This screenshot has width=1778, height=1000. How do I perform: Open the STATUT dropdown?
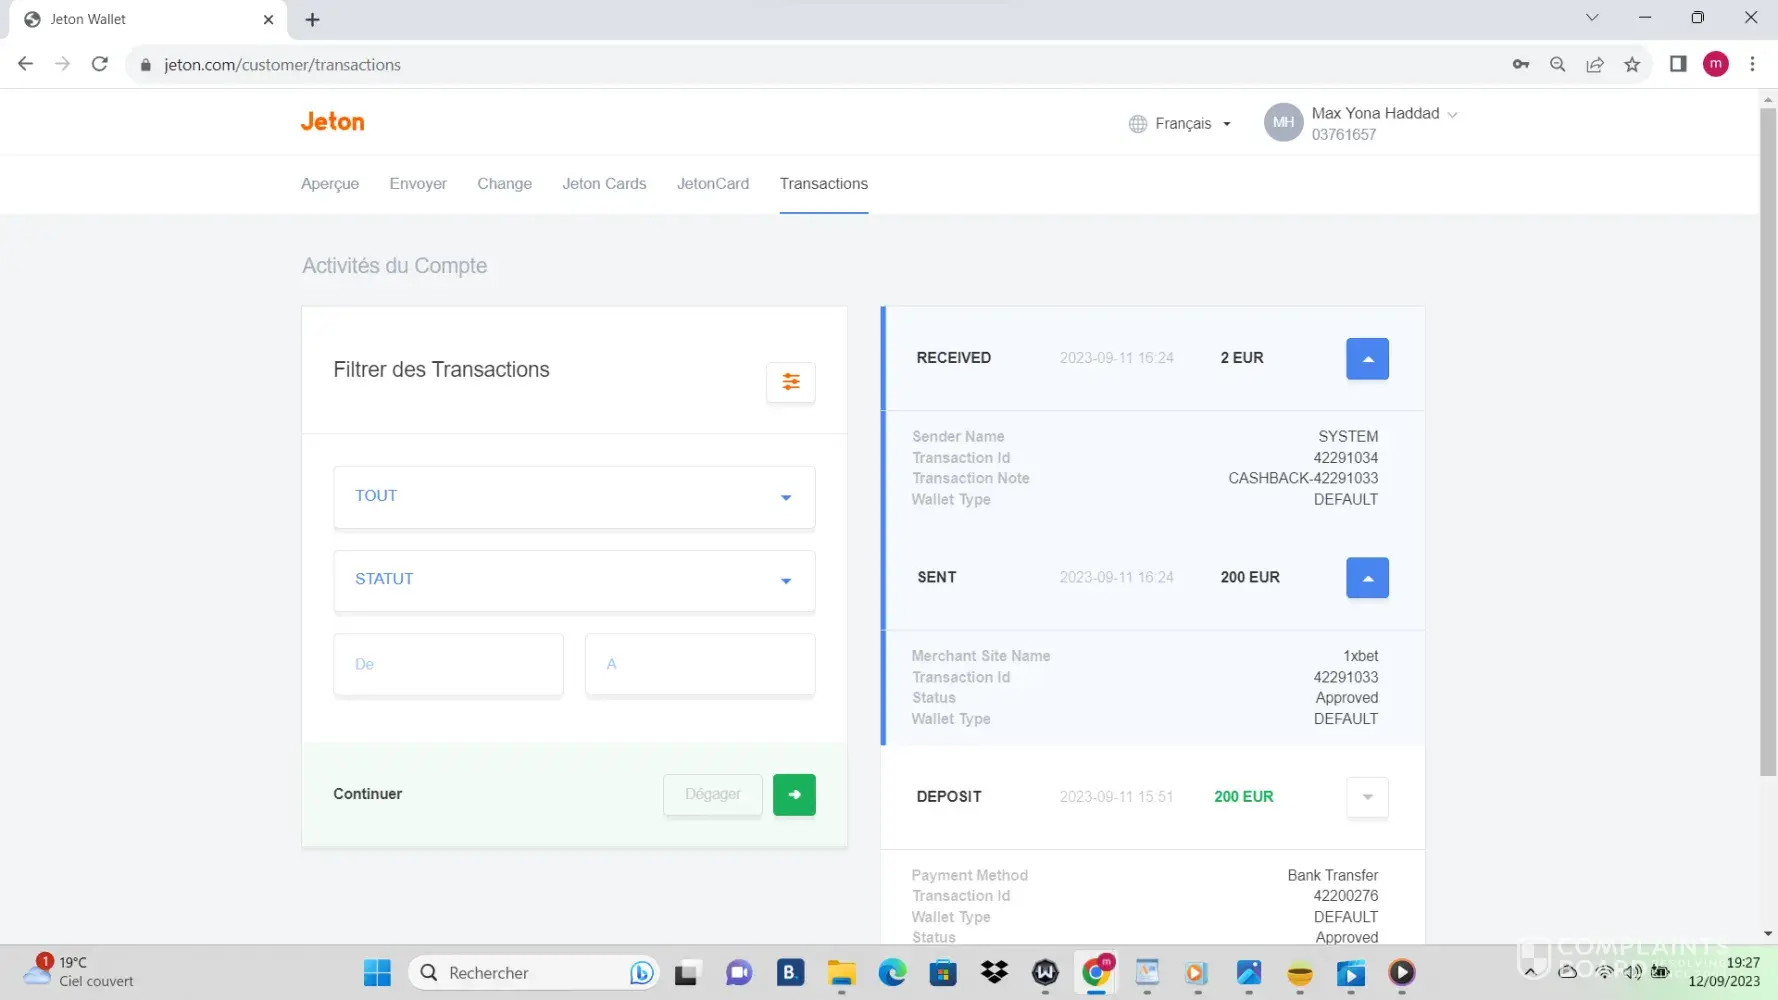point(574,580)
